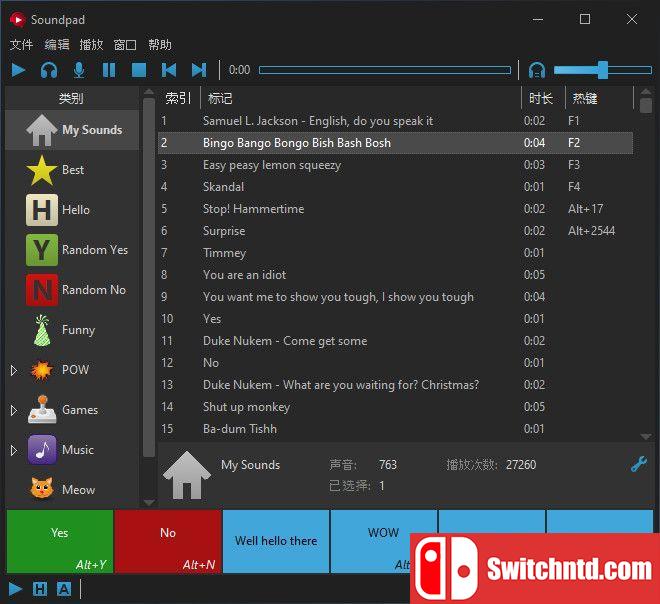
Task: Click the microphone playback icon
Action: 79,70
